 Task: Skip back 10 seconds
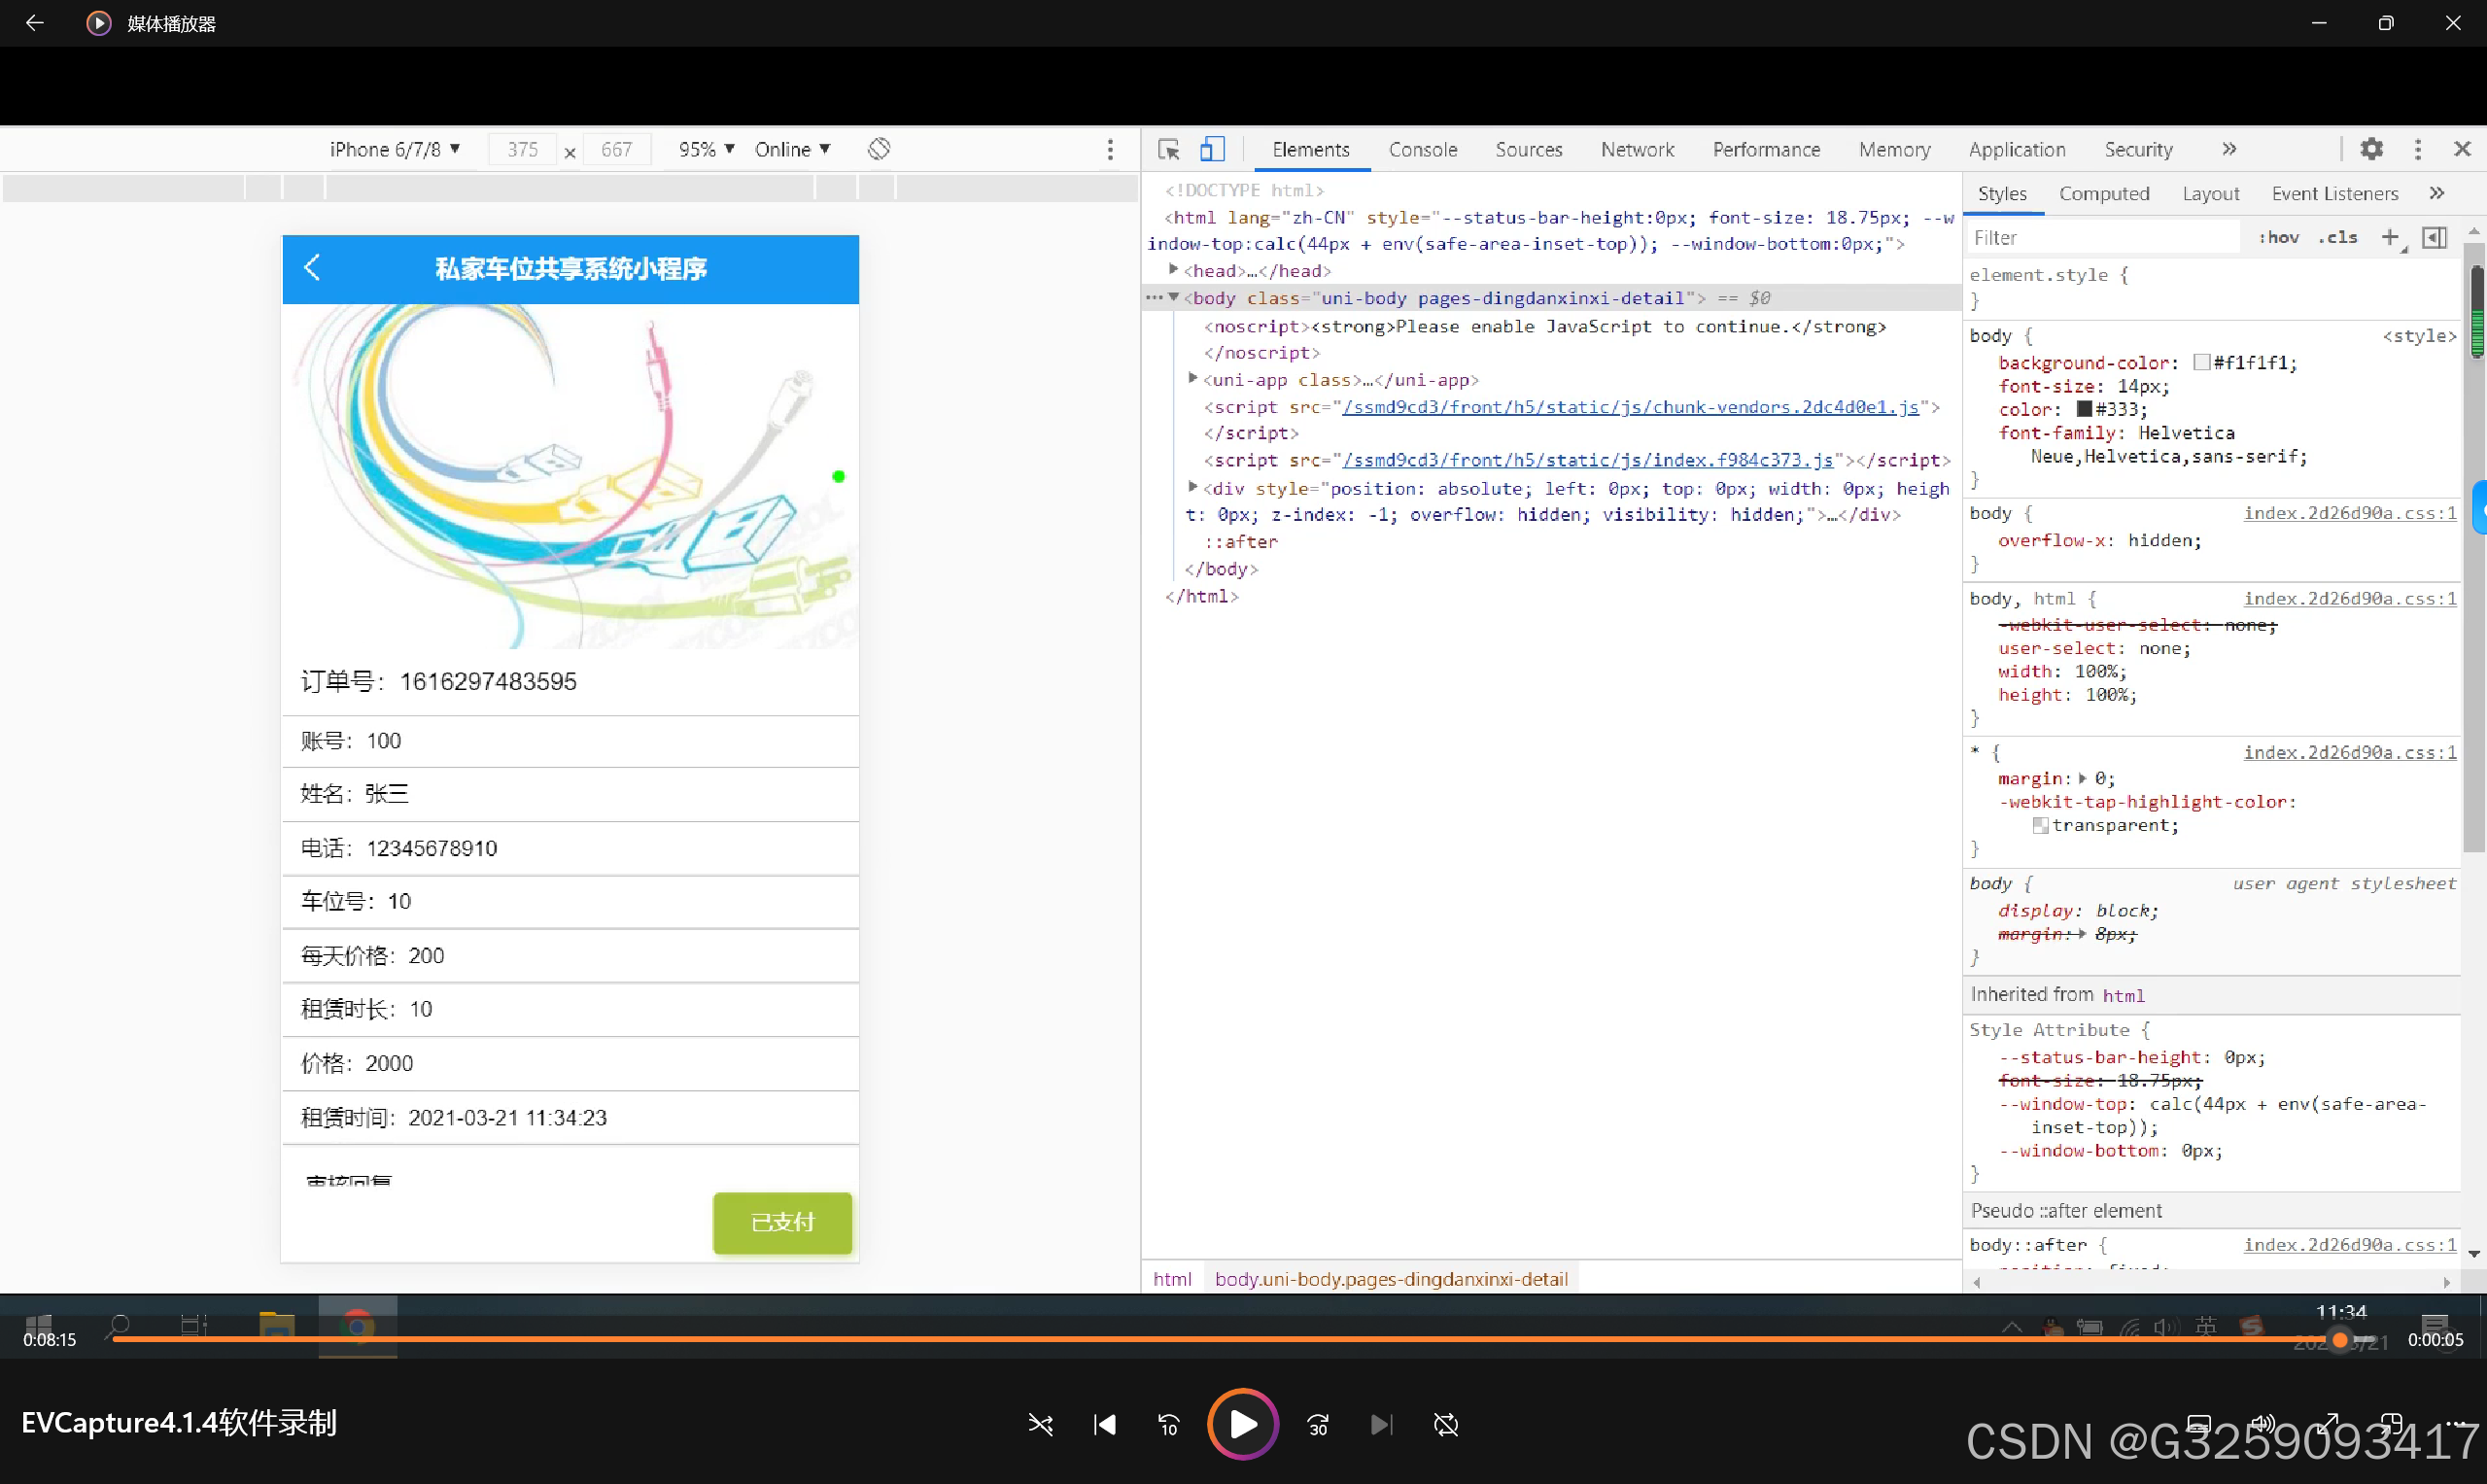[x=1168, y=1425]
